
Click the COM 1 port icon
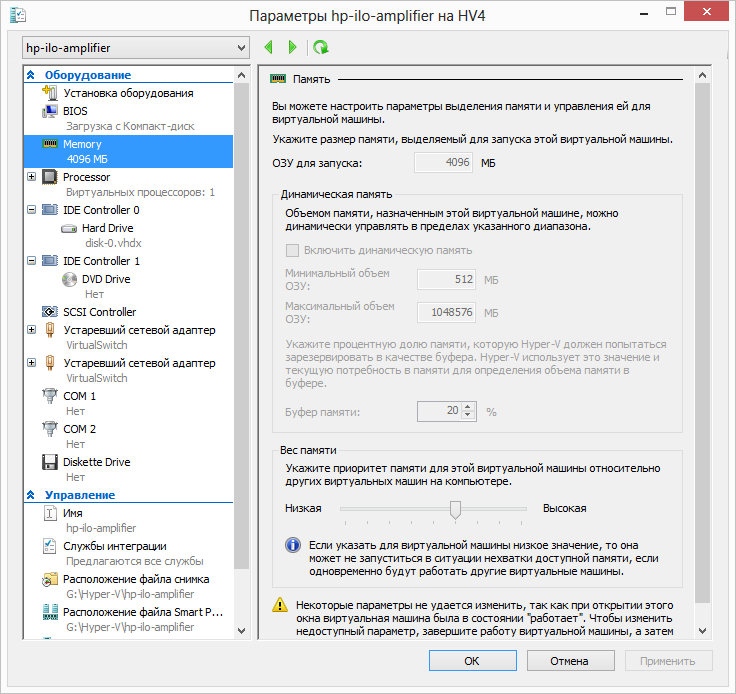click(50, 396)
